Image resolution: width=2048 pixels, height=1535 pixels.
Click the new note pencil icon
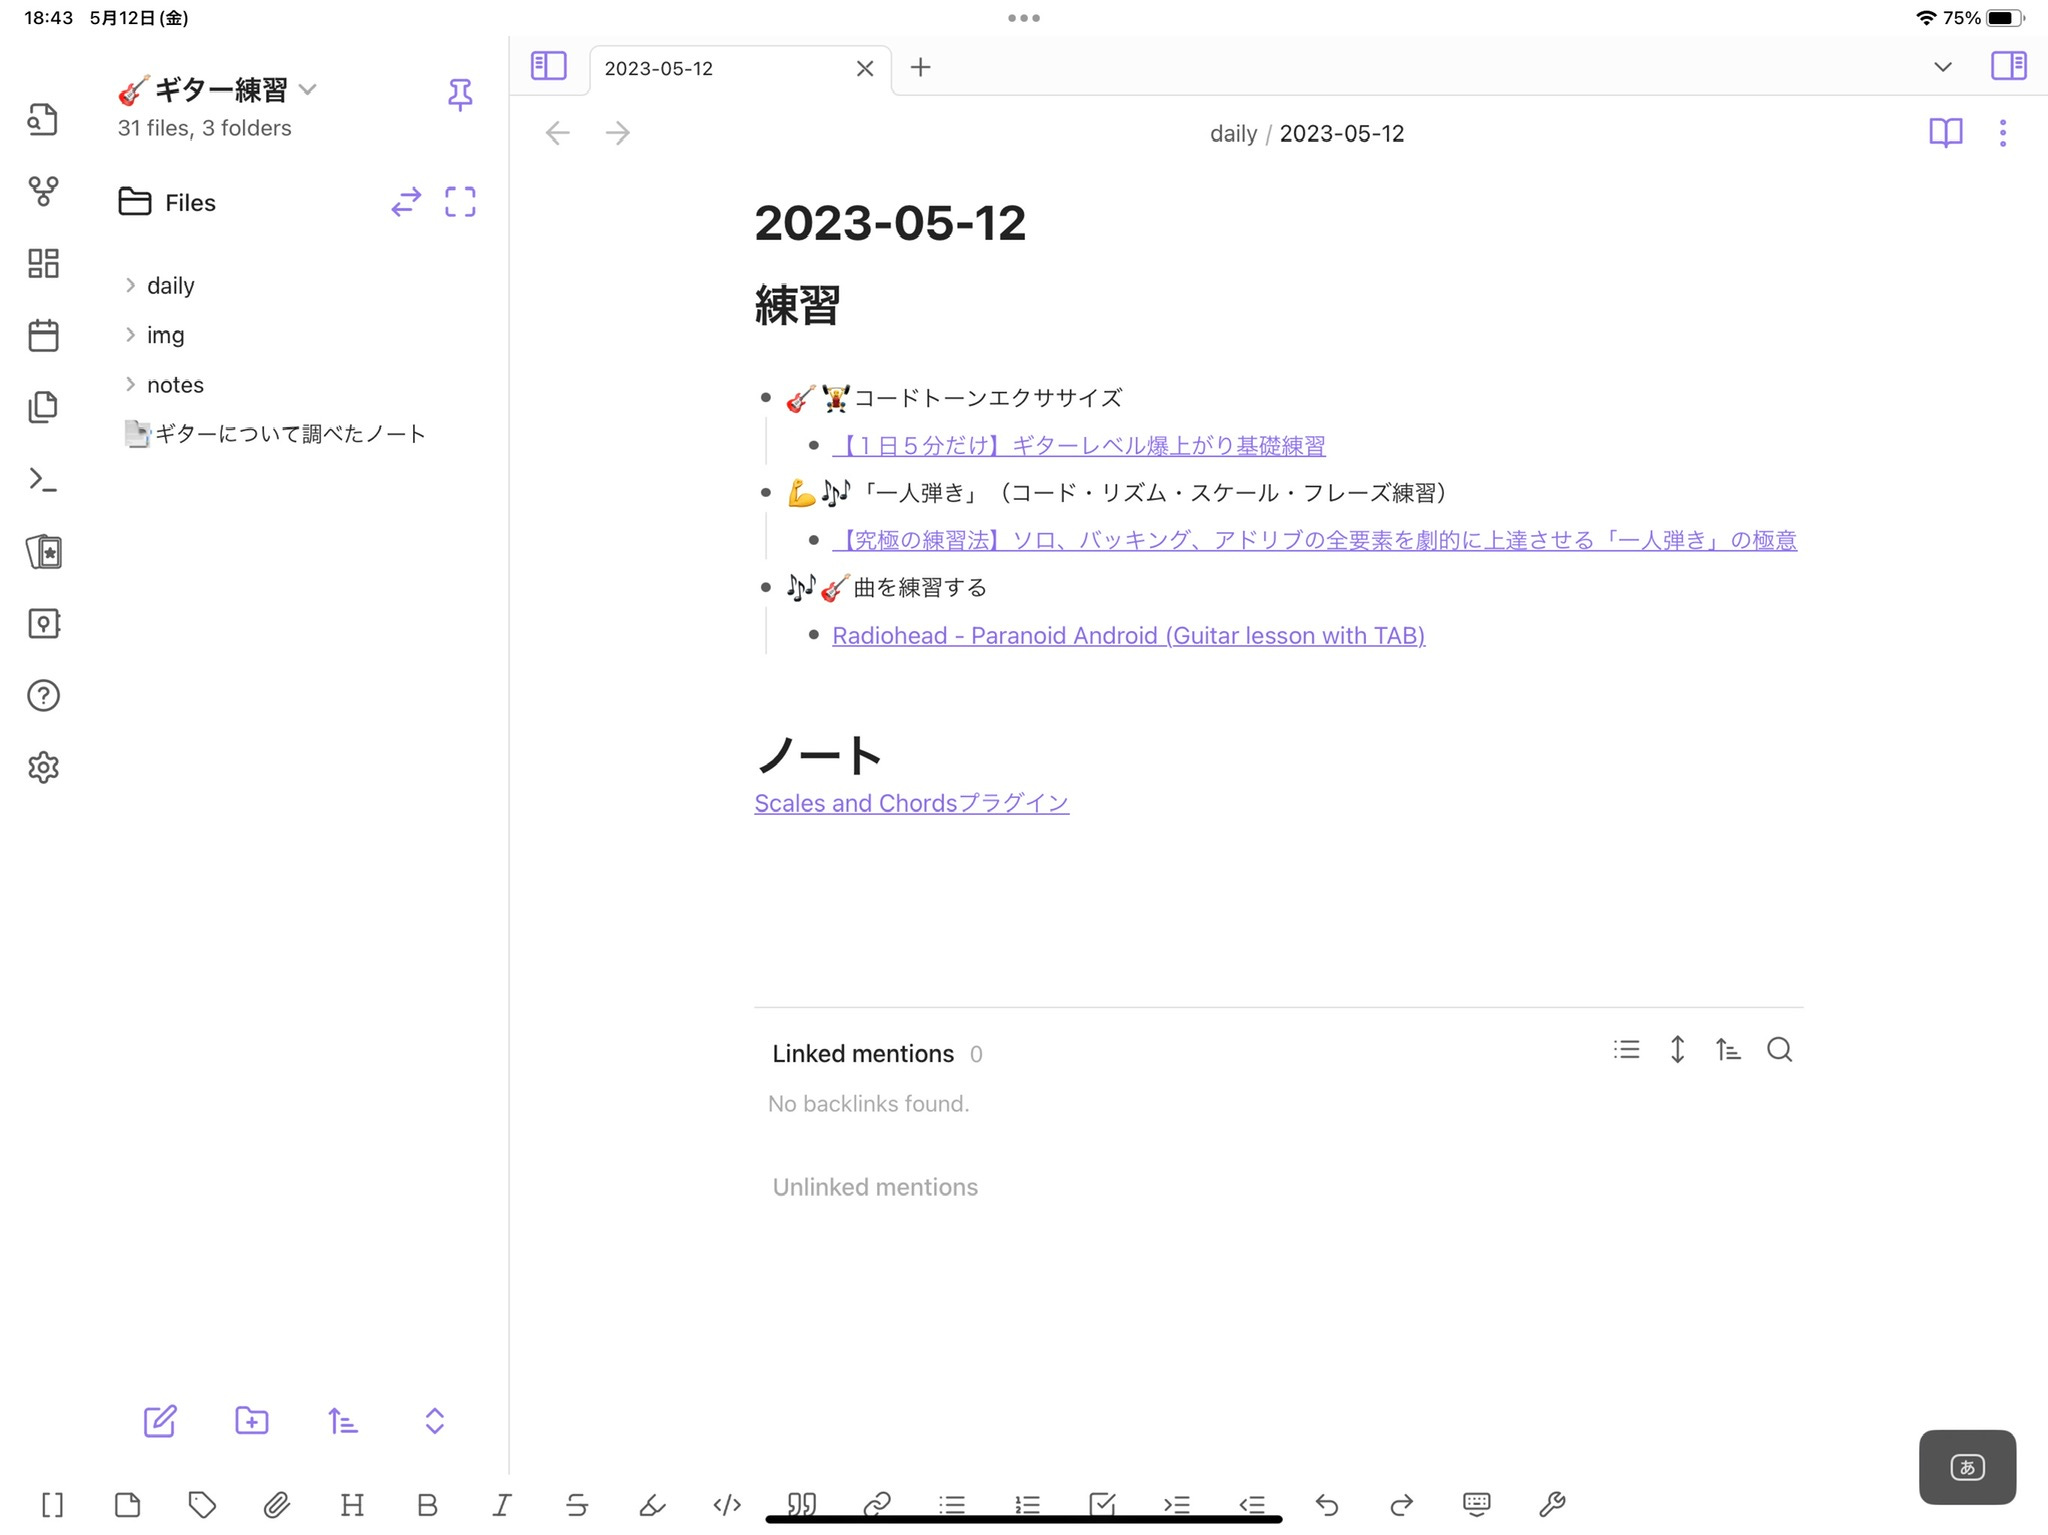(x=160, y=1421)
